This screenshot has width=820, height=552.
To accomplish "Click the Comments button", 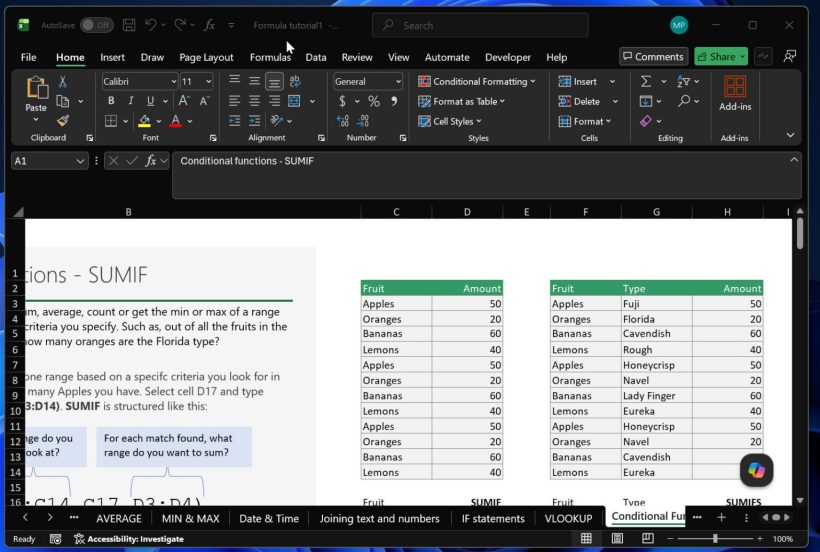I will click(x=653, y=56).
